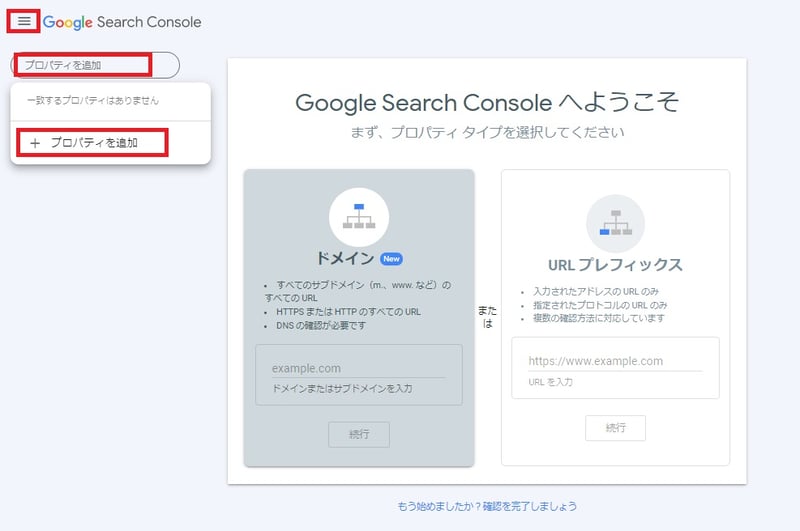Open the hamburger main menu

23,21
